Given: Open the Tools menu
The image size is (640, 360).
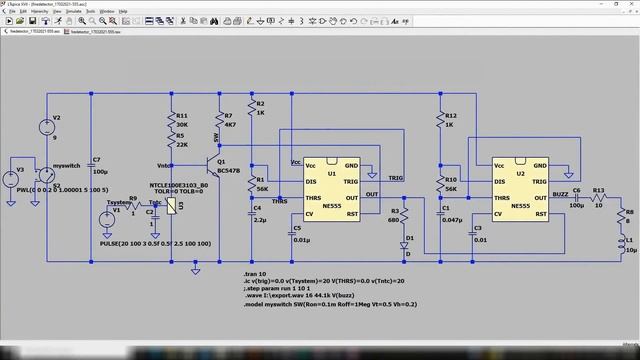Looking at the screenshot, I should pos(91,11).
